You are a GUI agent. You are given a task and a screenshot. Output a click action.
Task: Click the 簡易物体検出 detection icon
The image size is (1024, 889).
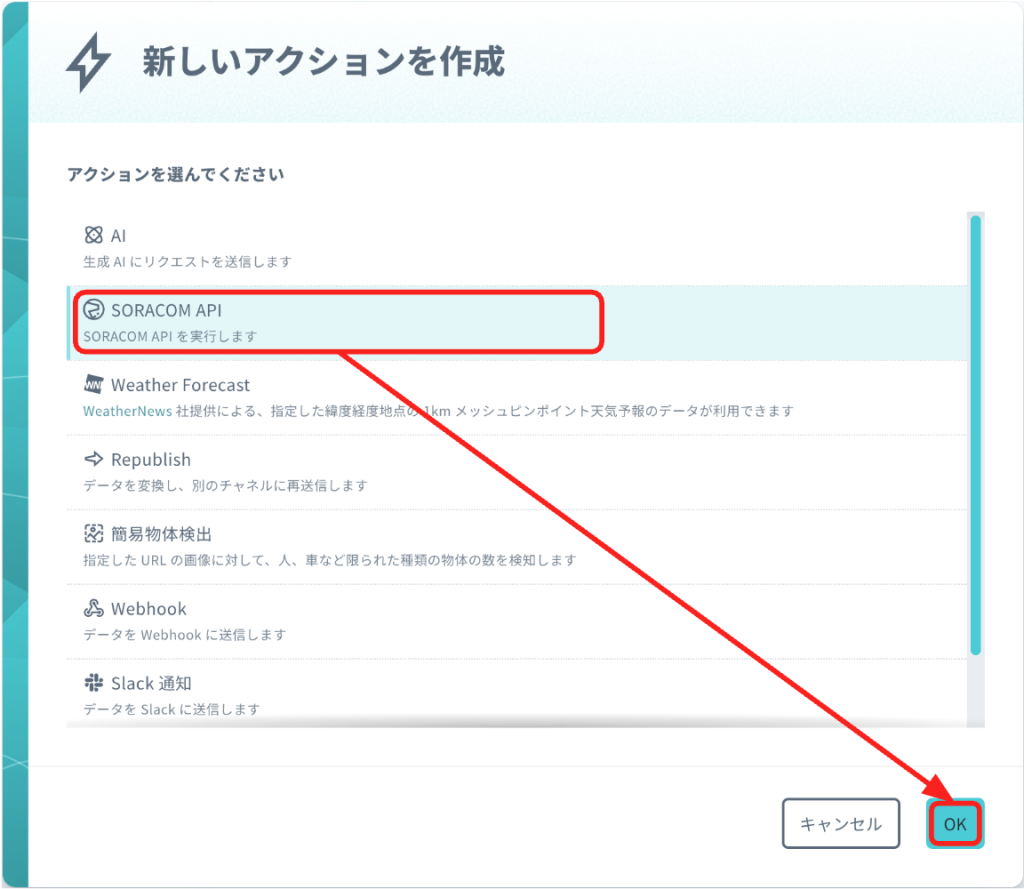point(93,533)
